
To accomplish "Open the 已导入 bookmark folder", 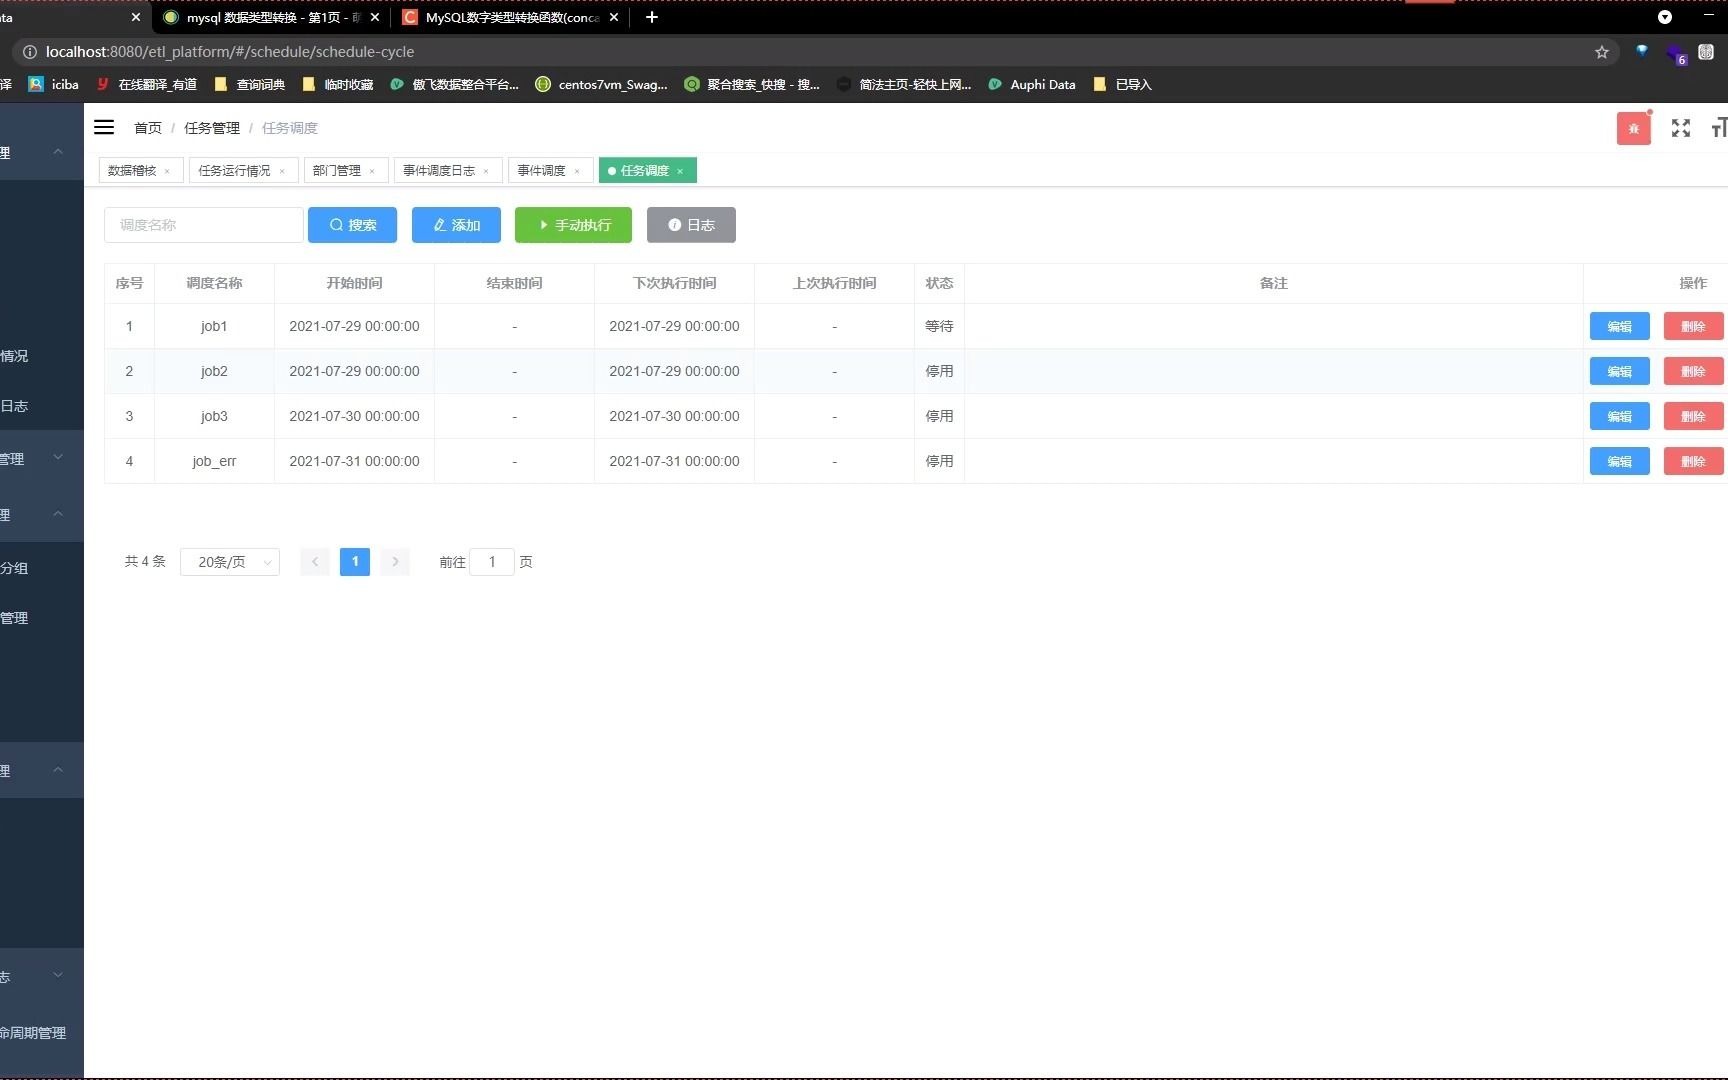I will [x=1123, y=84].
